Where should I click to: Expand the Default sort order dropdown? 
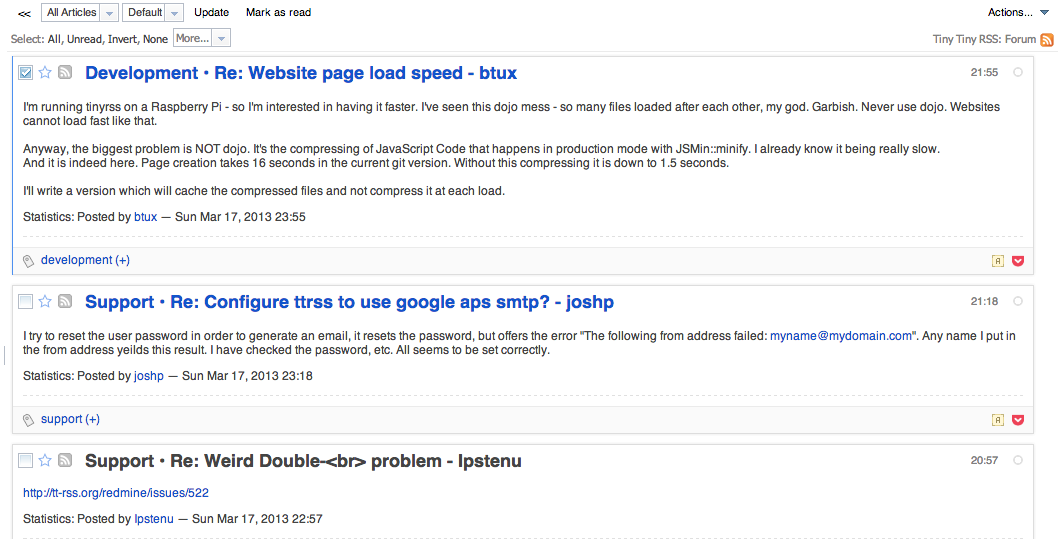152,12
